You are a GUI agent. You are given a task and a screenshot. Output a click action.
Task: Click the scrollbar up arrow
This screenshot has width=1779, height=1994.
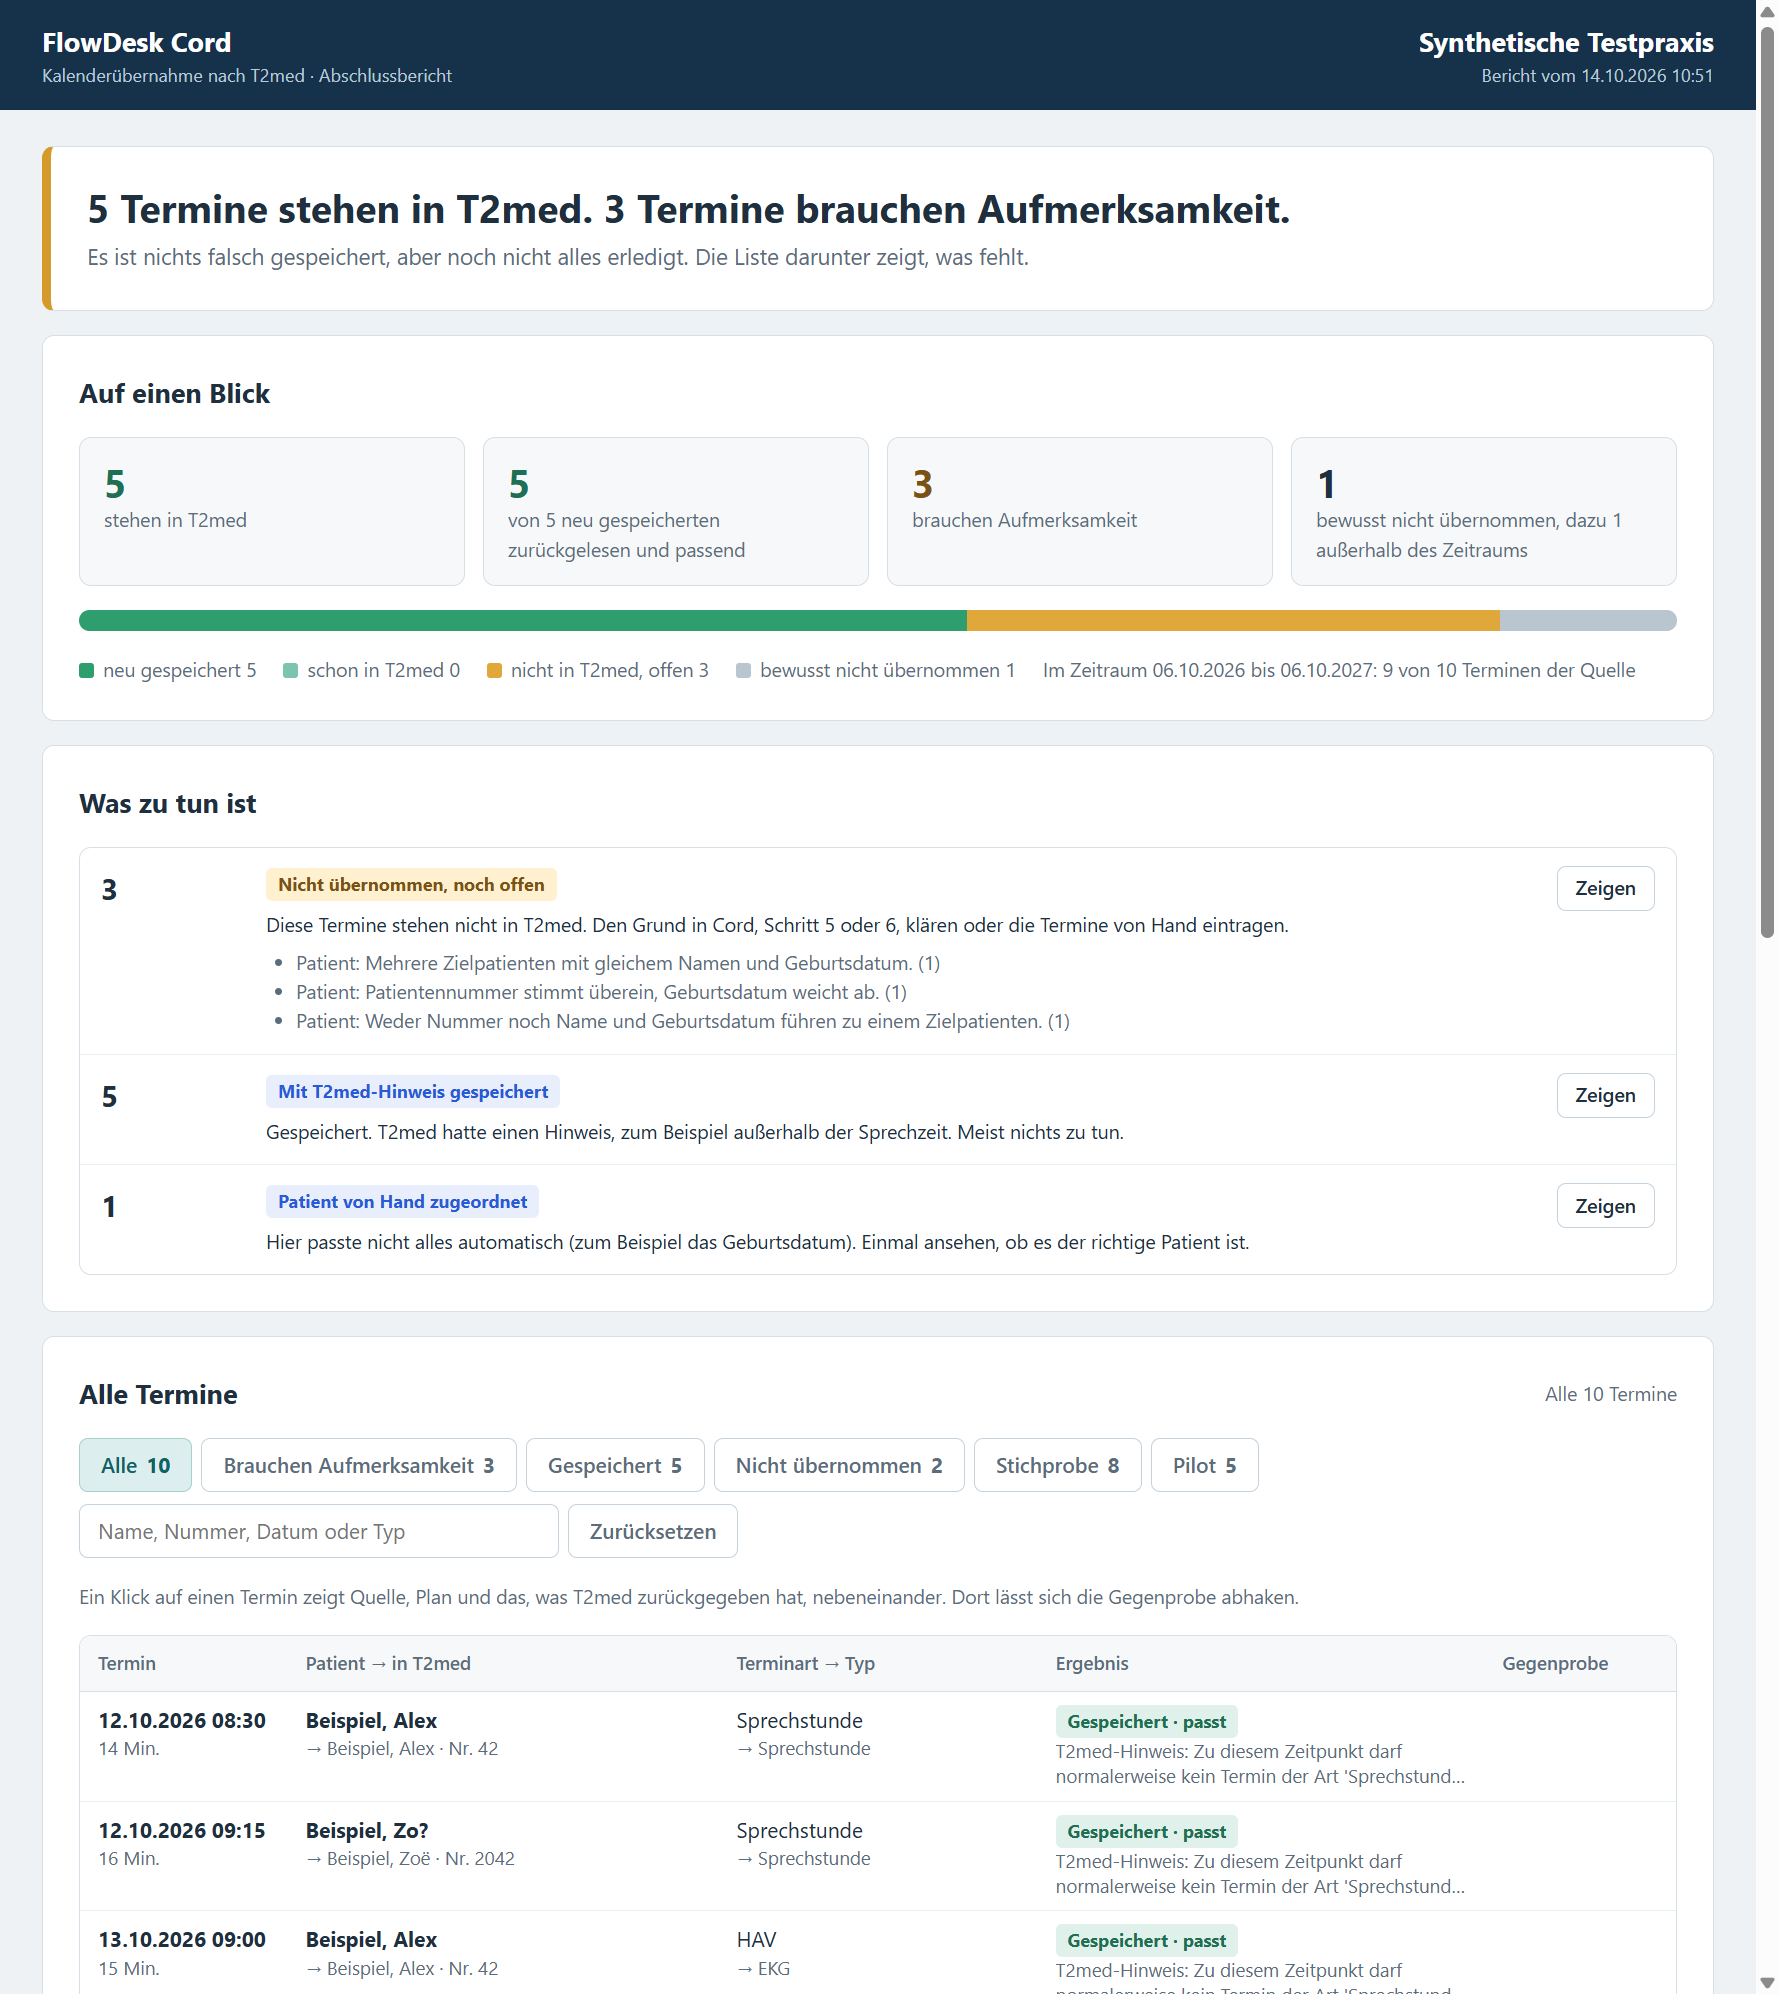click(1767, 12)
